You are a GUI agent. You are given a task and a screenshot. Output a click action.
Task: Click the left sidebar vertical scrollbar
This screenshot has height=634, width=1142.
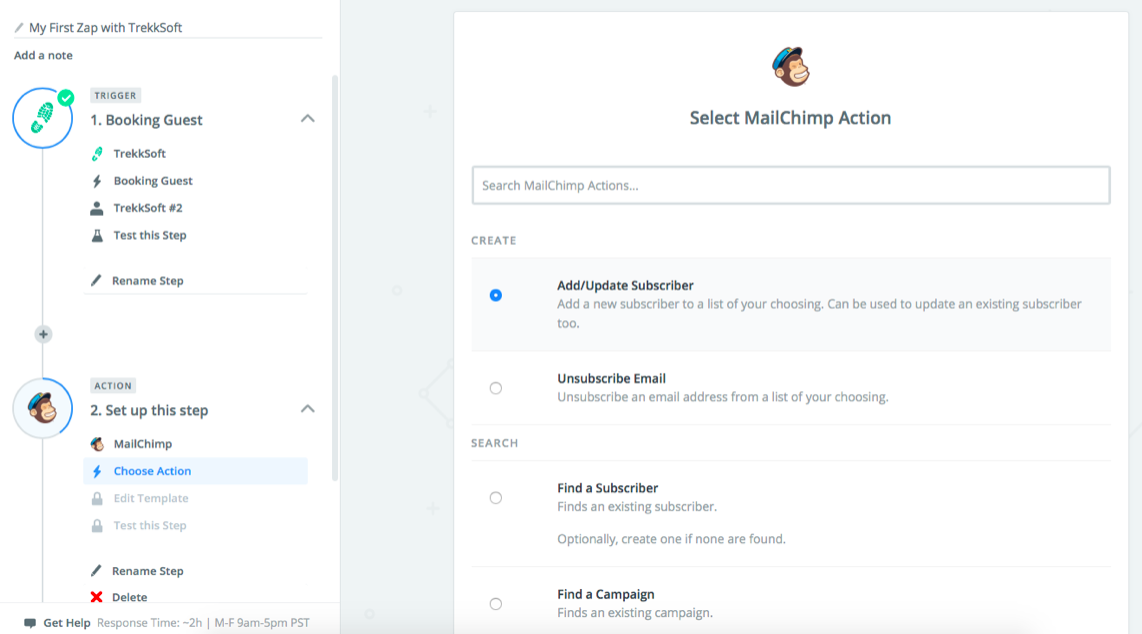coord(334,280)
